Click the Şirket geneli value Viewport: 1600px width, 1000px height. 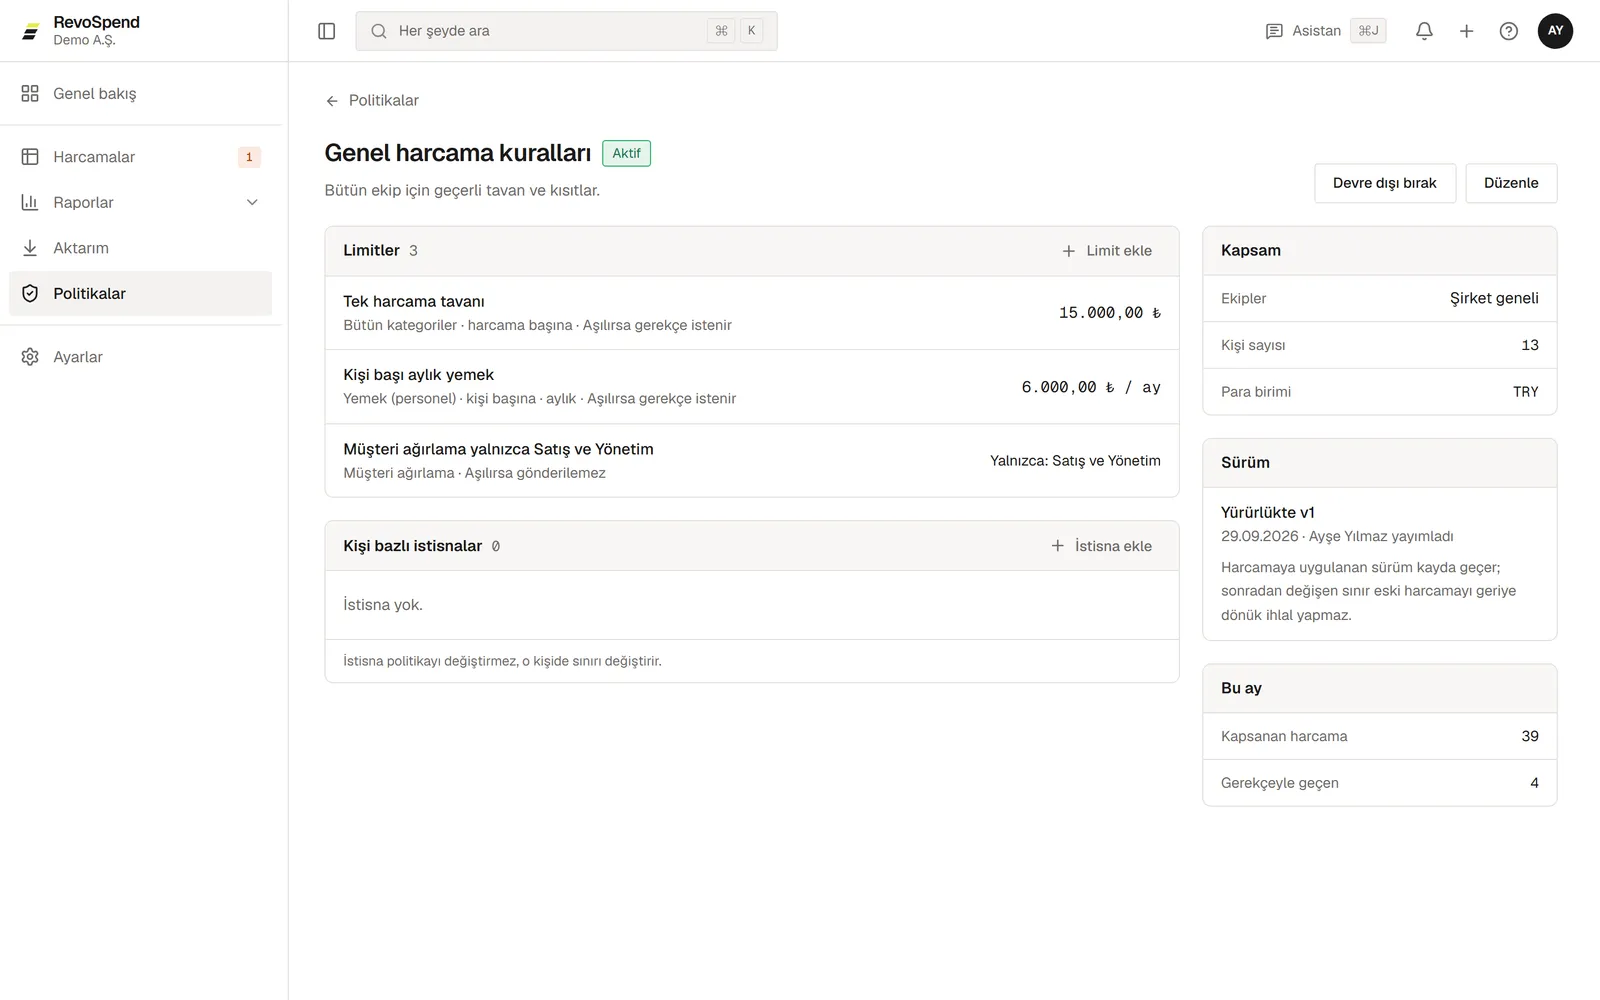(1494, 298)
